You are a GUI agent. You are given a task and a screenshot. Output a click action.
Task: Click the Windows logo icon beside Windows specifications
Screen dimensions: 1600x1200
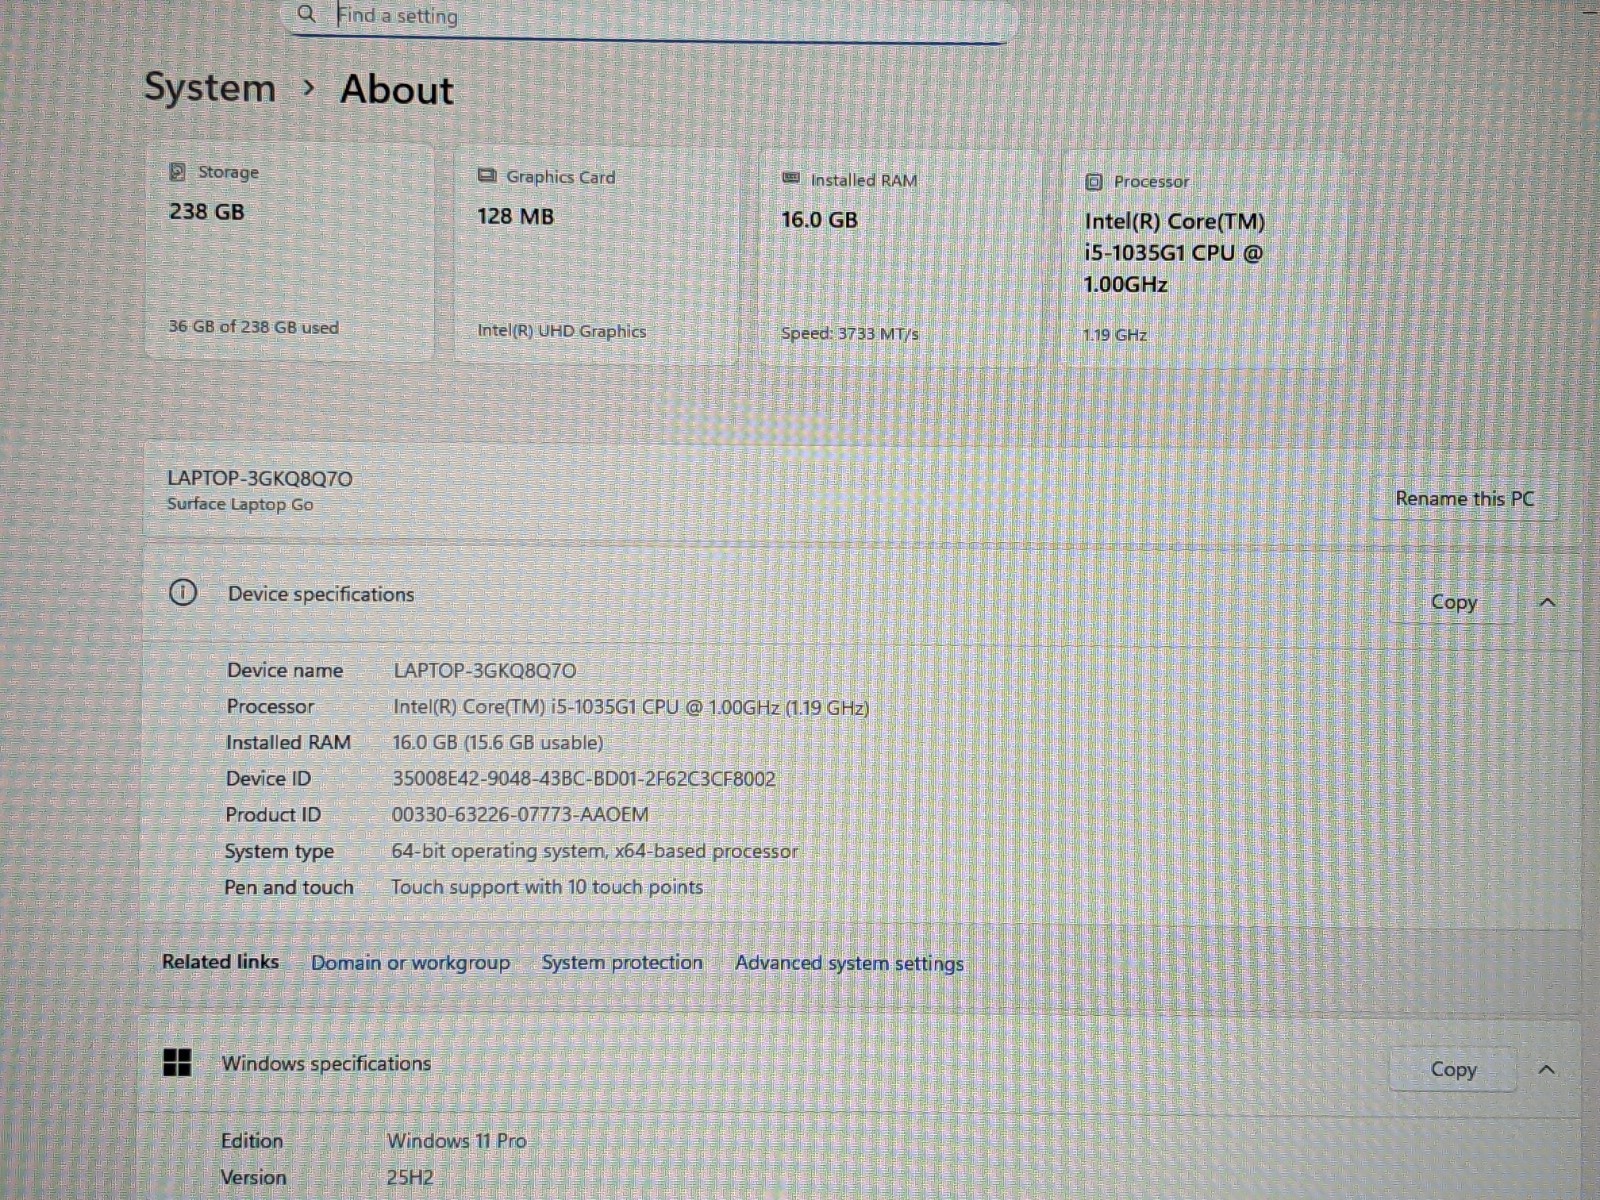pyautogui.click(x=177, y=1062)
